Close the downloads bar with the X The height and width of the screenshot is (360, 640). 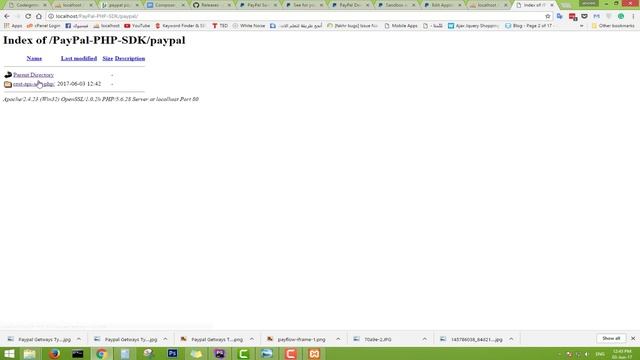click(x=633, y=339)
